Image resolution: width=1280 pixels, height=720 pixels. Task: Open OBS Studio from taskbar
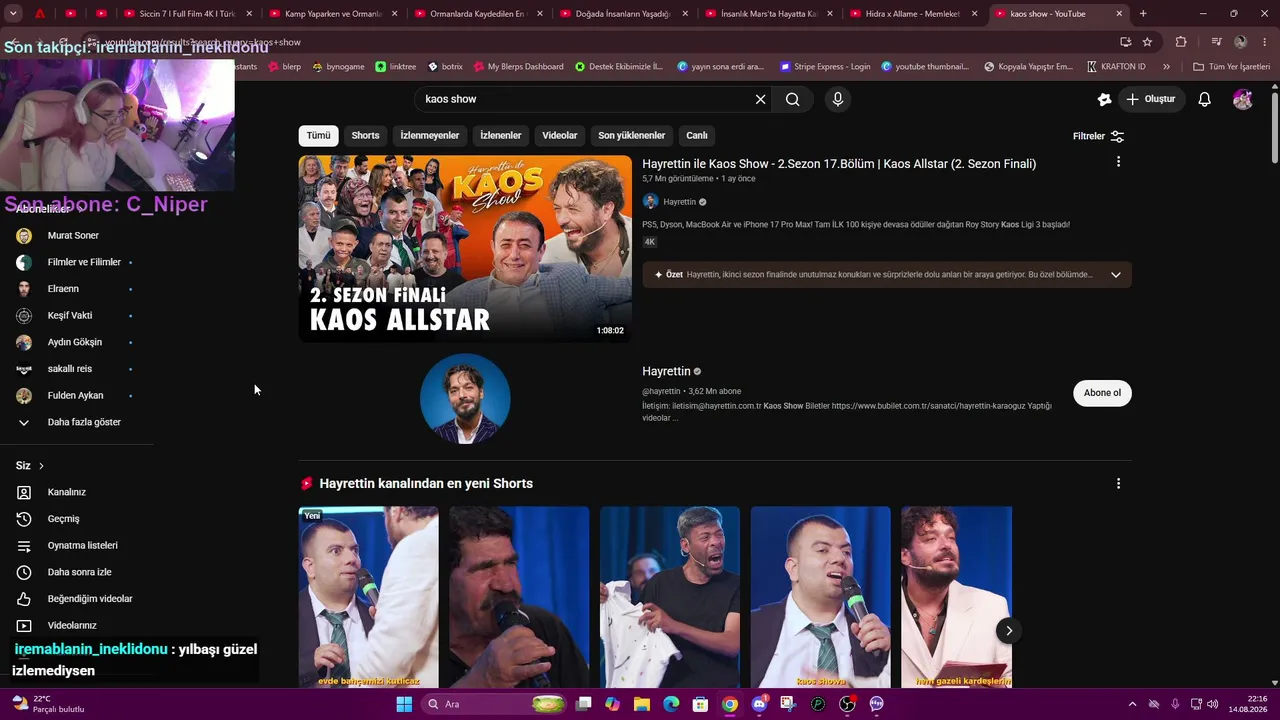click(x=847, y=704)
